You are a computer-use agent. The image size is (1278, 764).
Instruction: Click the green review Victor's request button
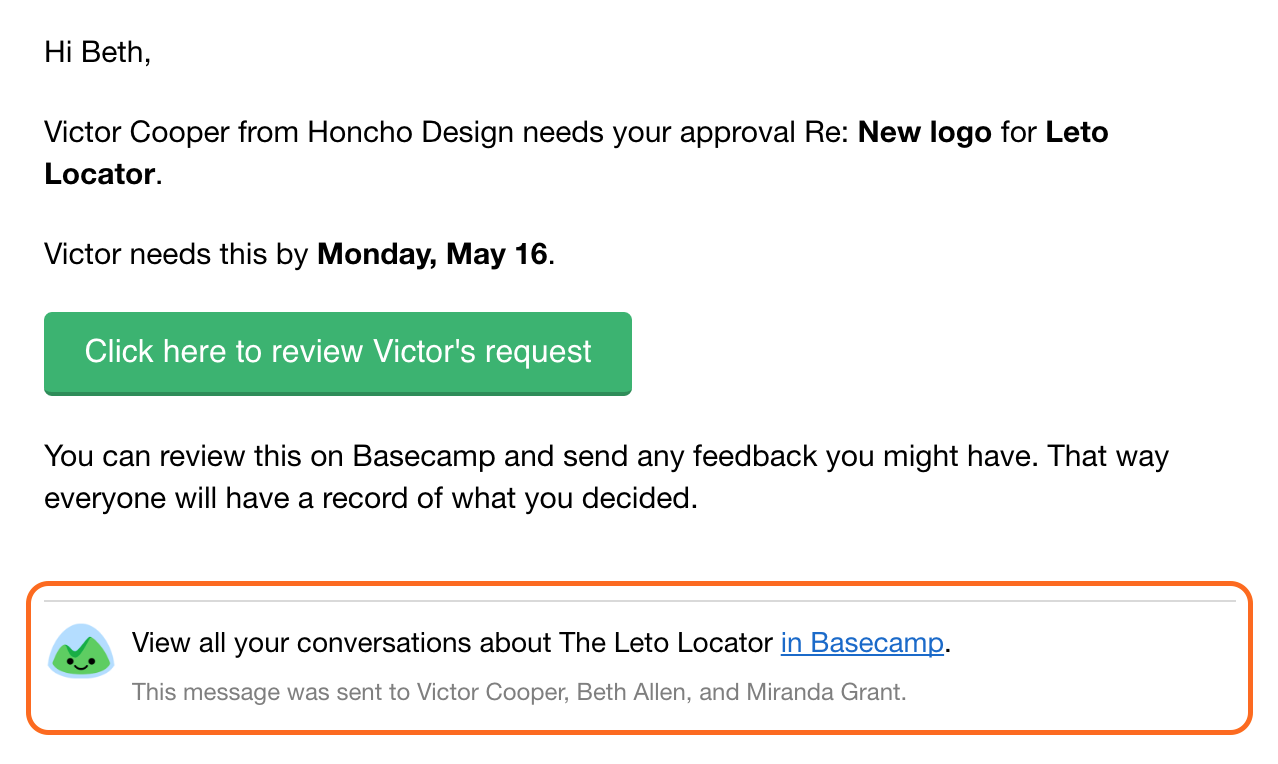pos(338,353)
